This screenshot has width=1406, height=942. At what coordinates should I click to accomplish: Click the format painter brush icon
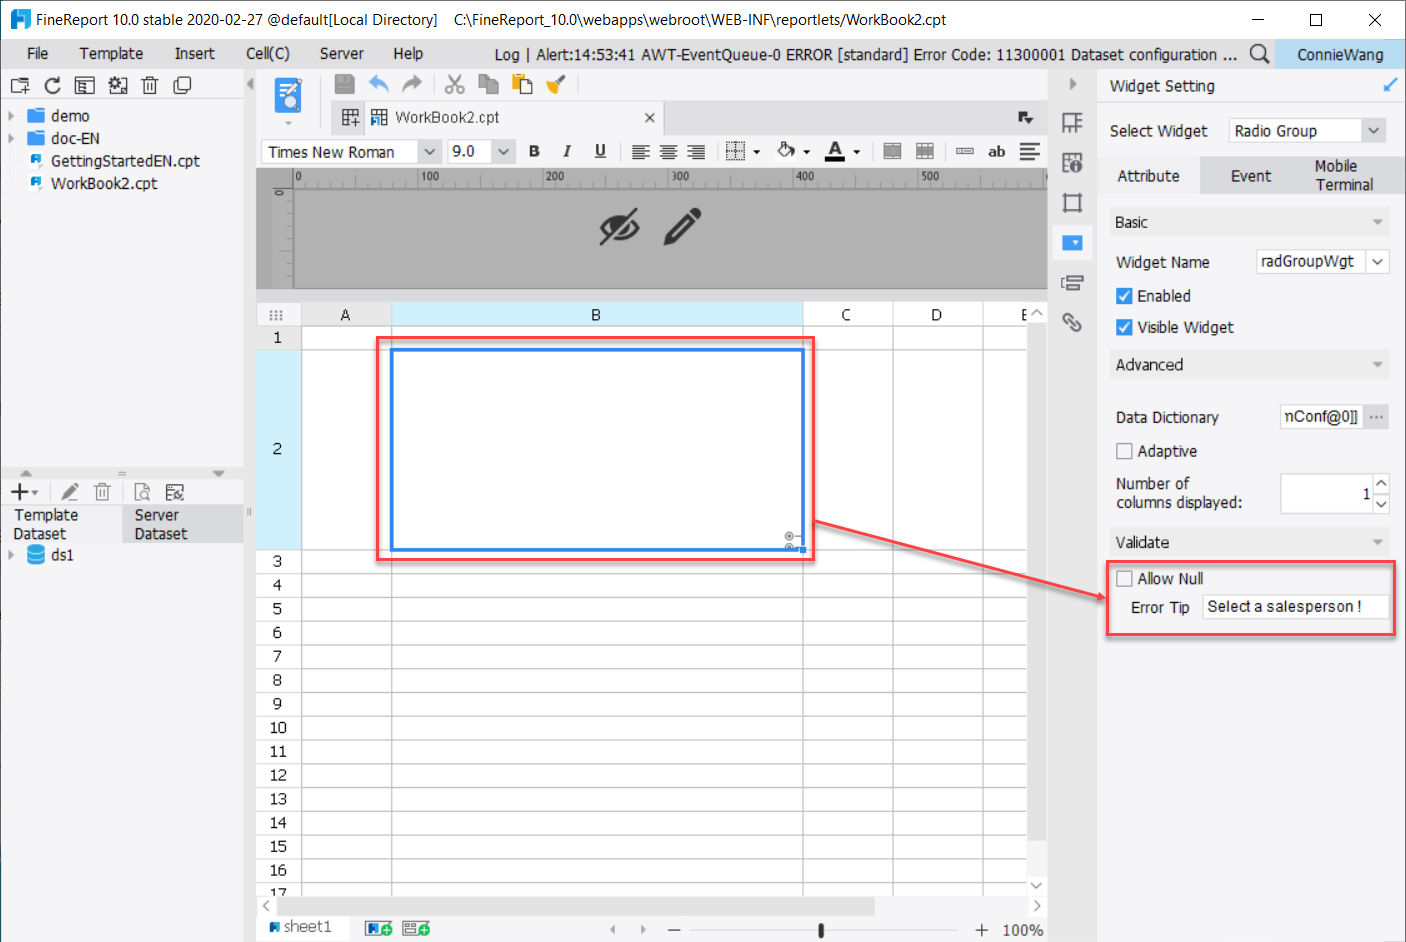(556, 84)
